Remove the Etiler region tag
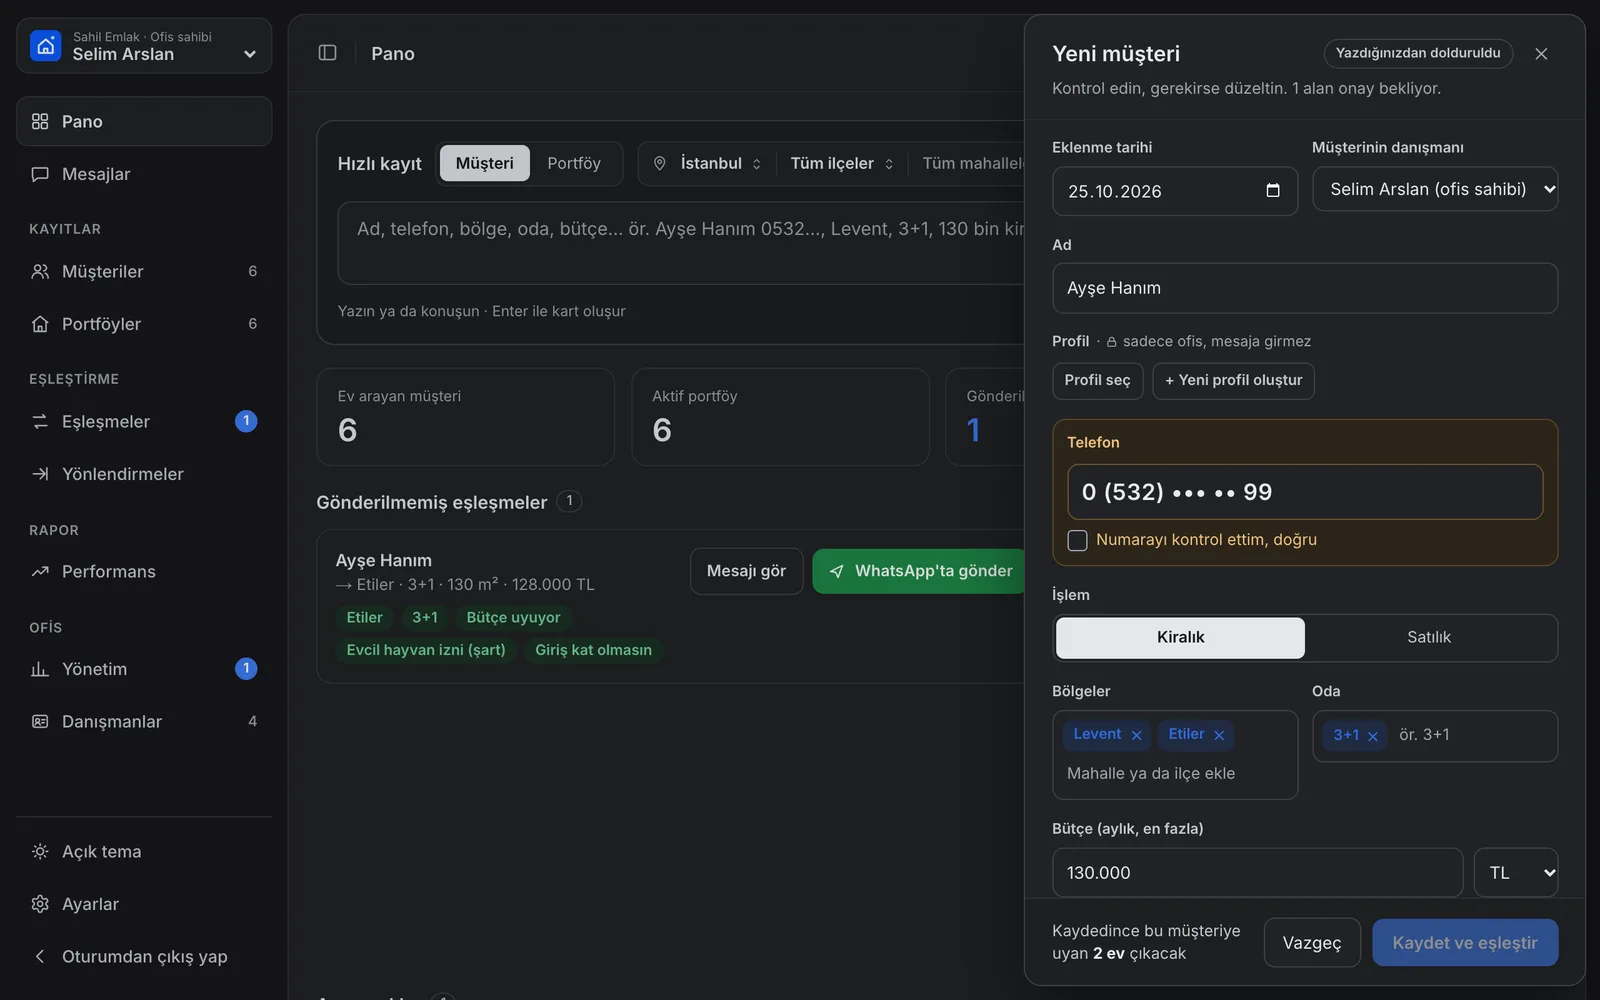The height and width of the screenshot is (1000, 1600). pyautogui.click(x=1219, y=735)
